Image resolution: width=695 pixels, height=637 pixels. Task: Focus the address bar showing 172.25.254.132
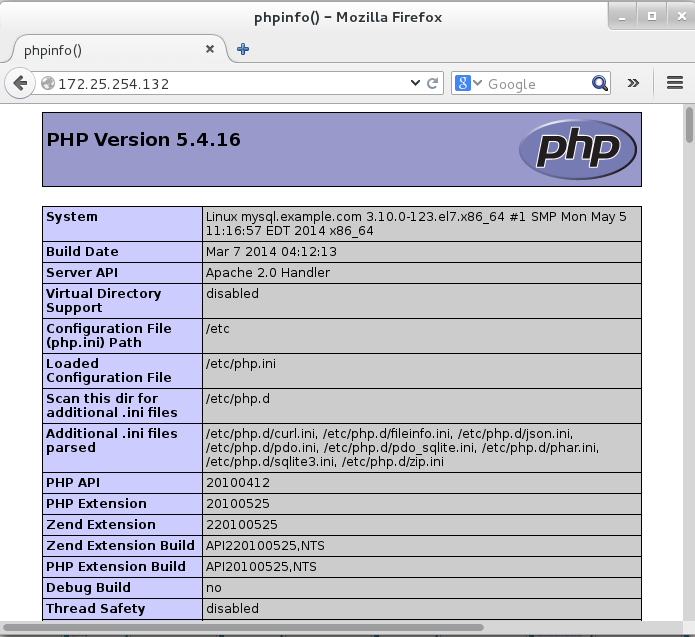point(230,83)
